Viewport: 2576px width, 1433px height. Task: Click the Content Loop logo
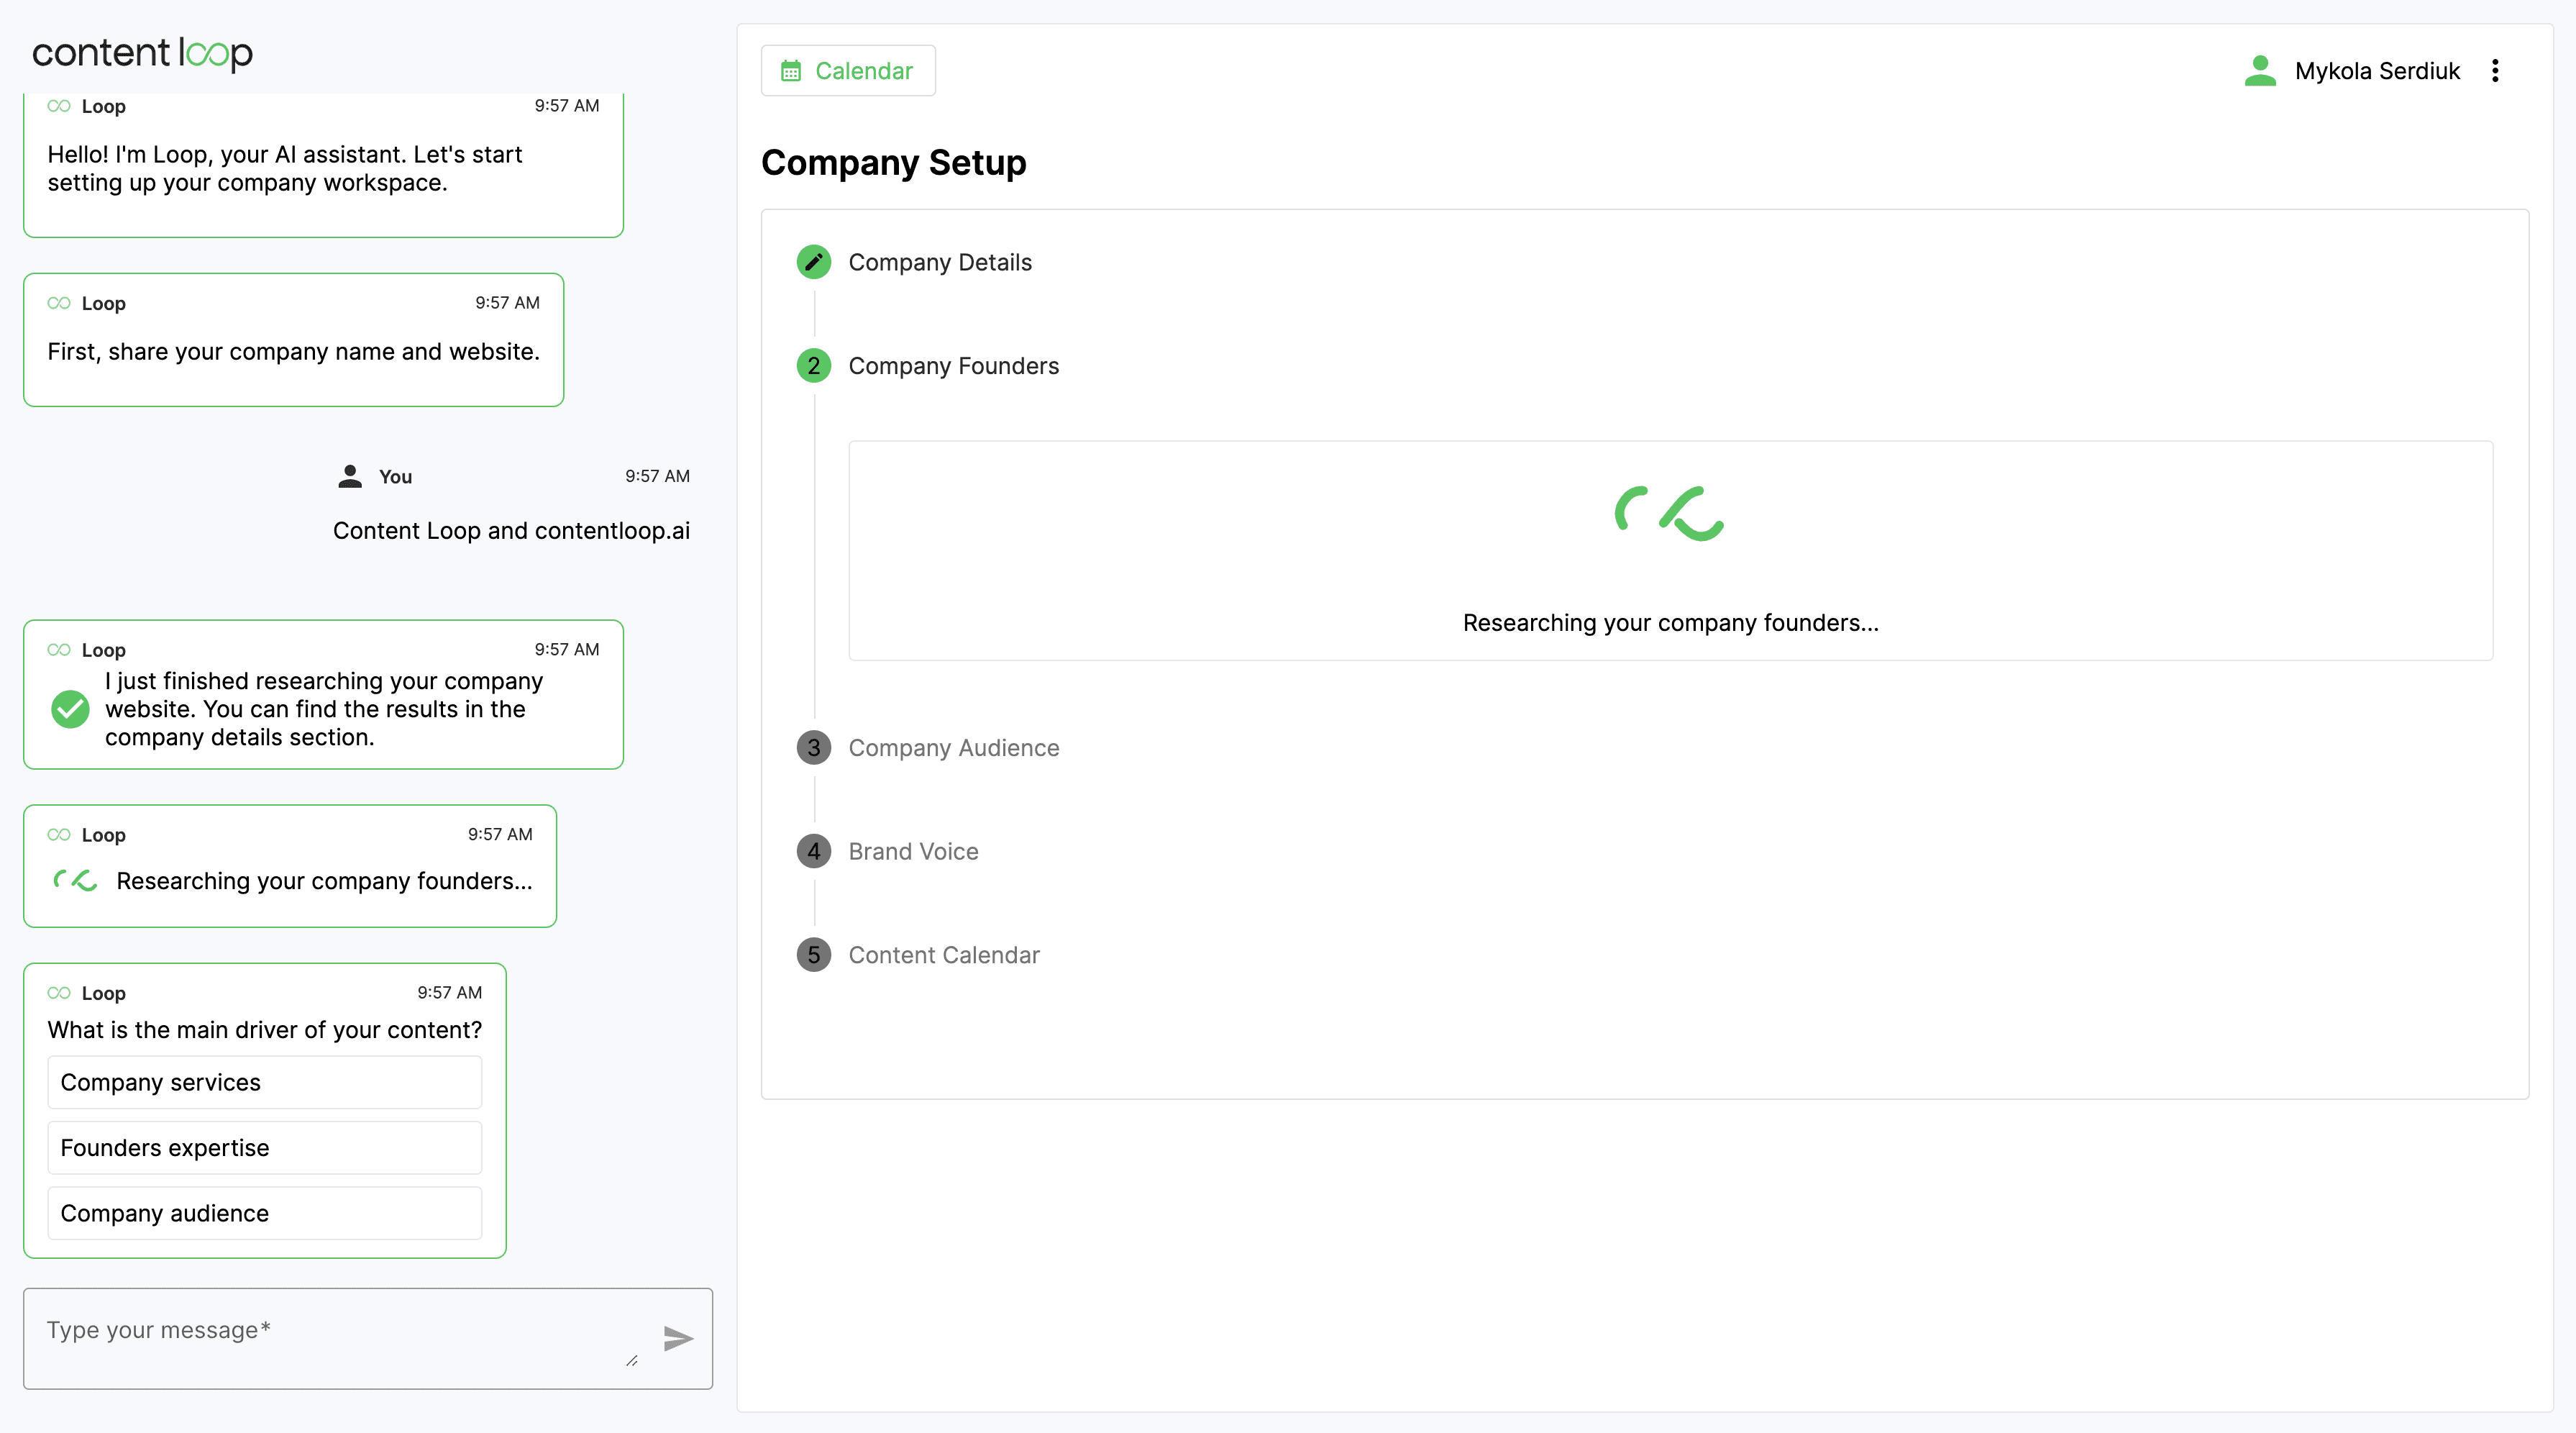[x=142, y=54]
